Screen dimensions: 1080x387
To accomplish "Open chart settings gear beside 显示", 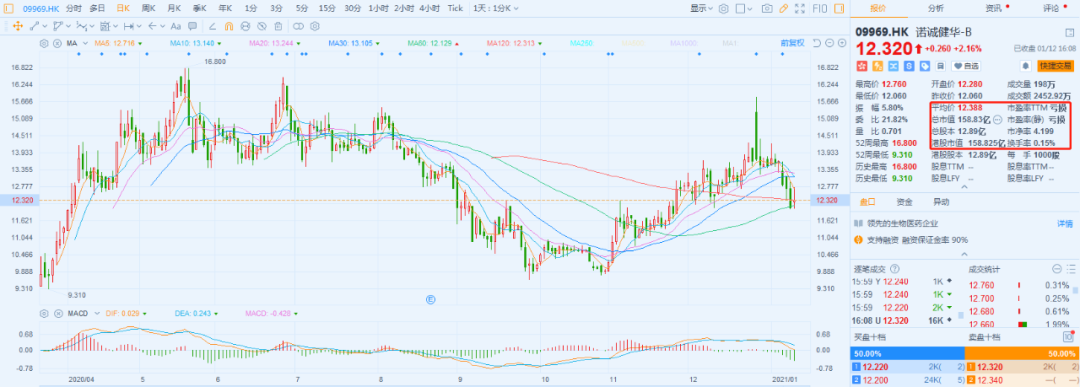I will pos(723,9).
